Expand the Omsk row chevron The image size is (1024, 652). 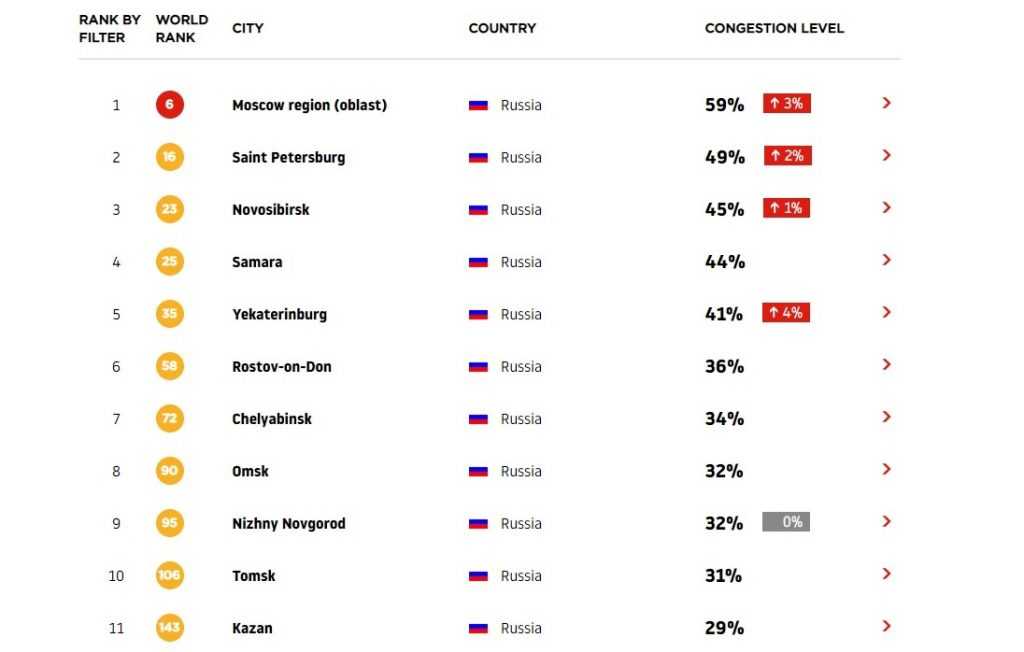pyautogui.click(x=886, y=468)
